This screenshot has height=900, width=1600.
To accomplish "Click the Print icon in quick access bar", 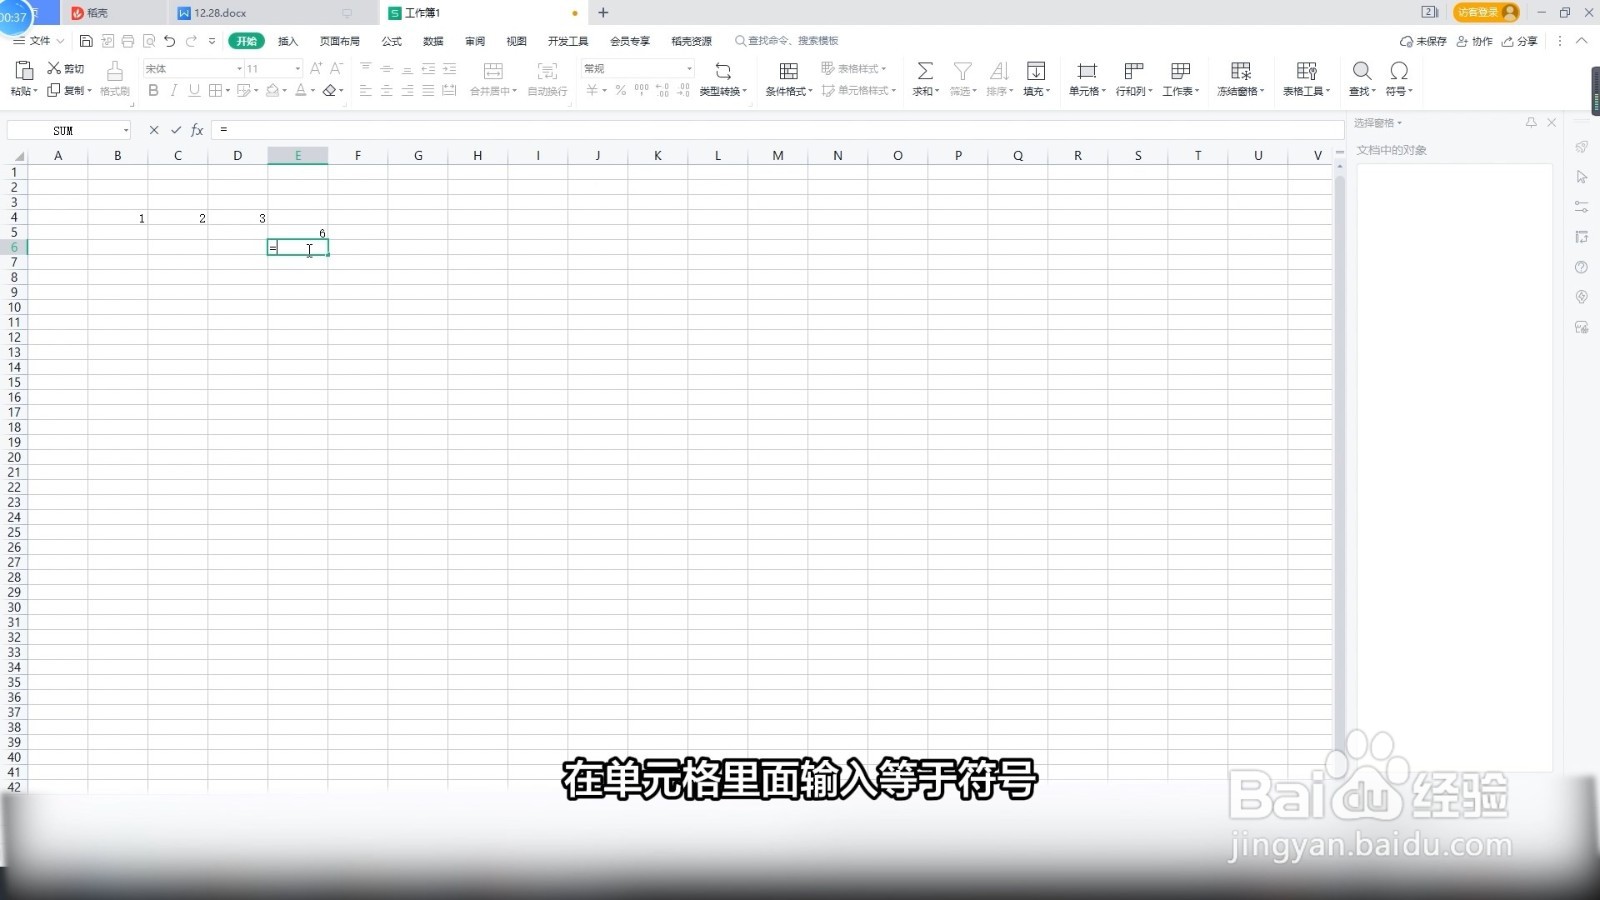I will (127, 41).
